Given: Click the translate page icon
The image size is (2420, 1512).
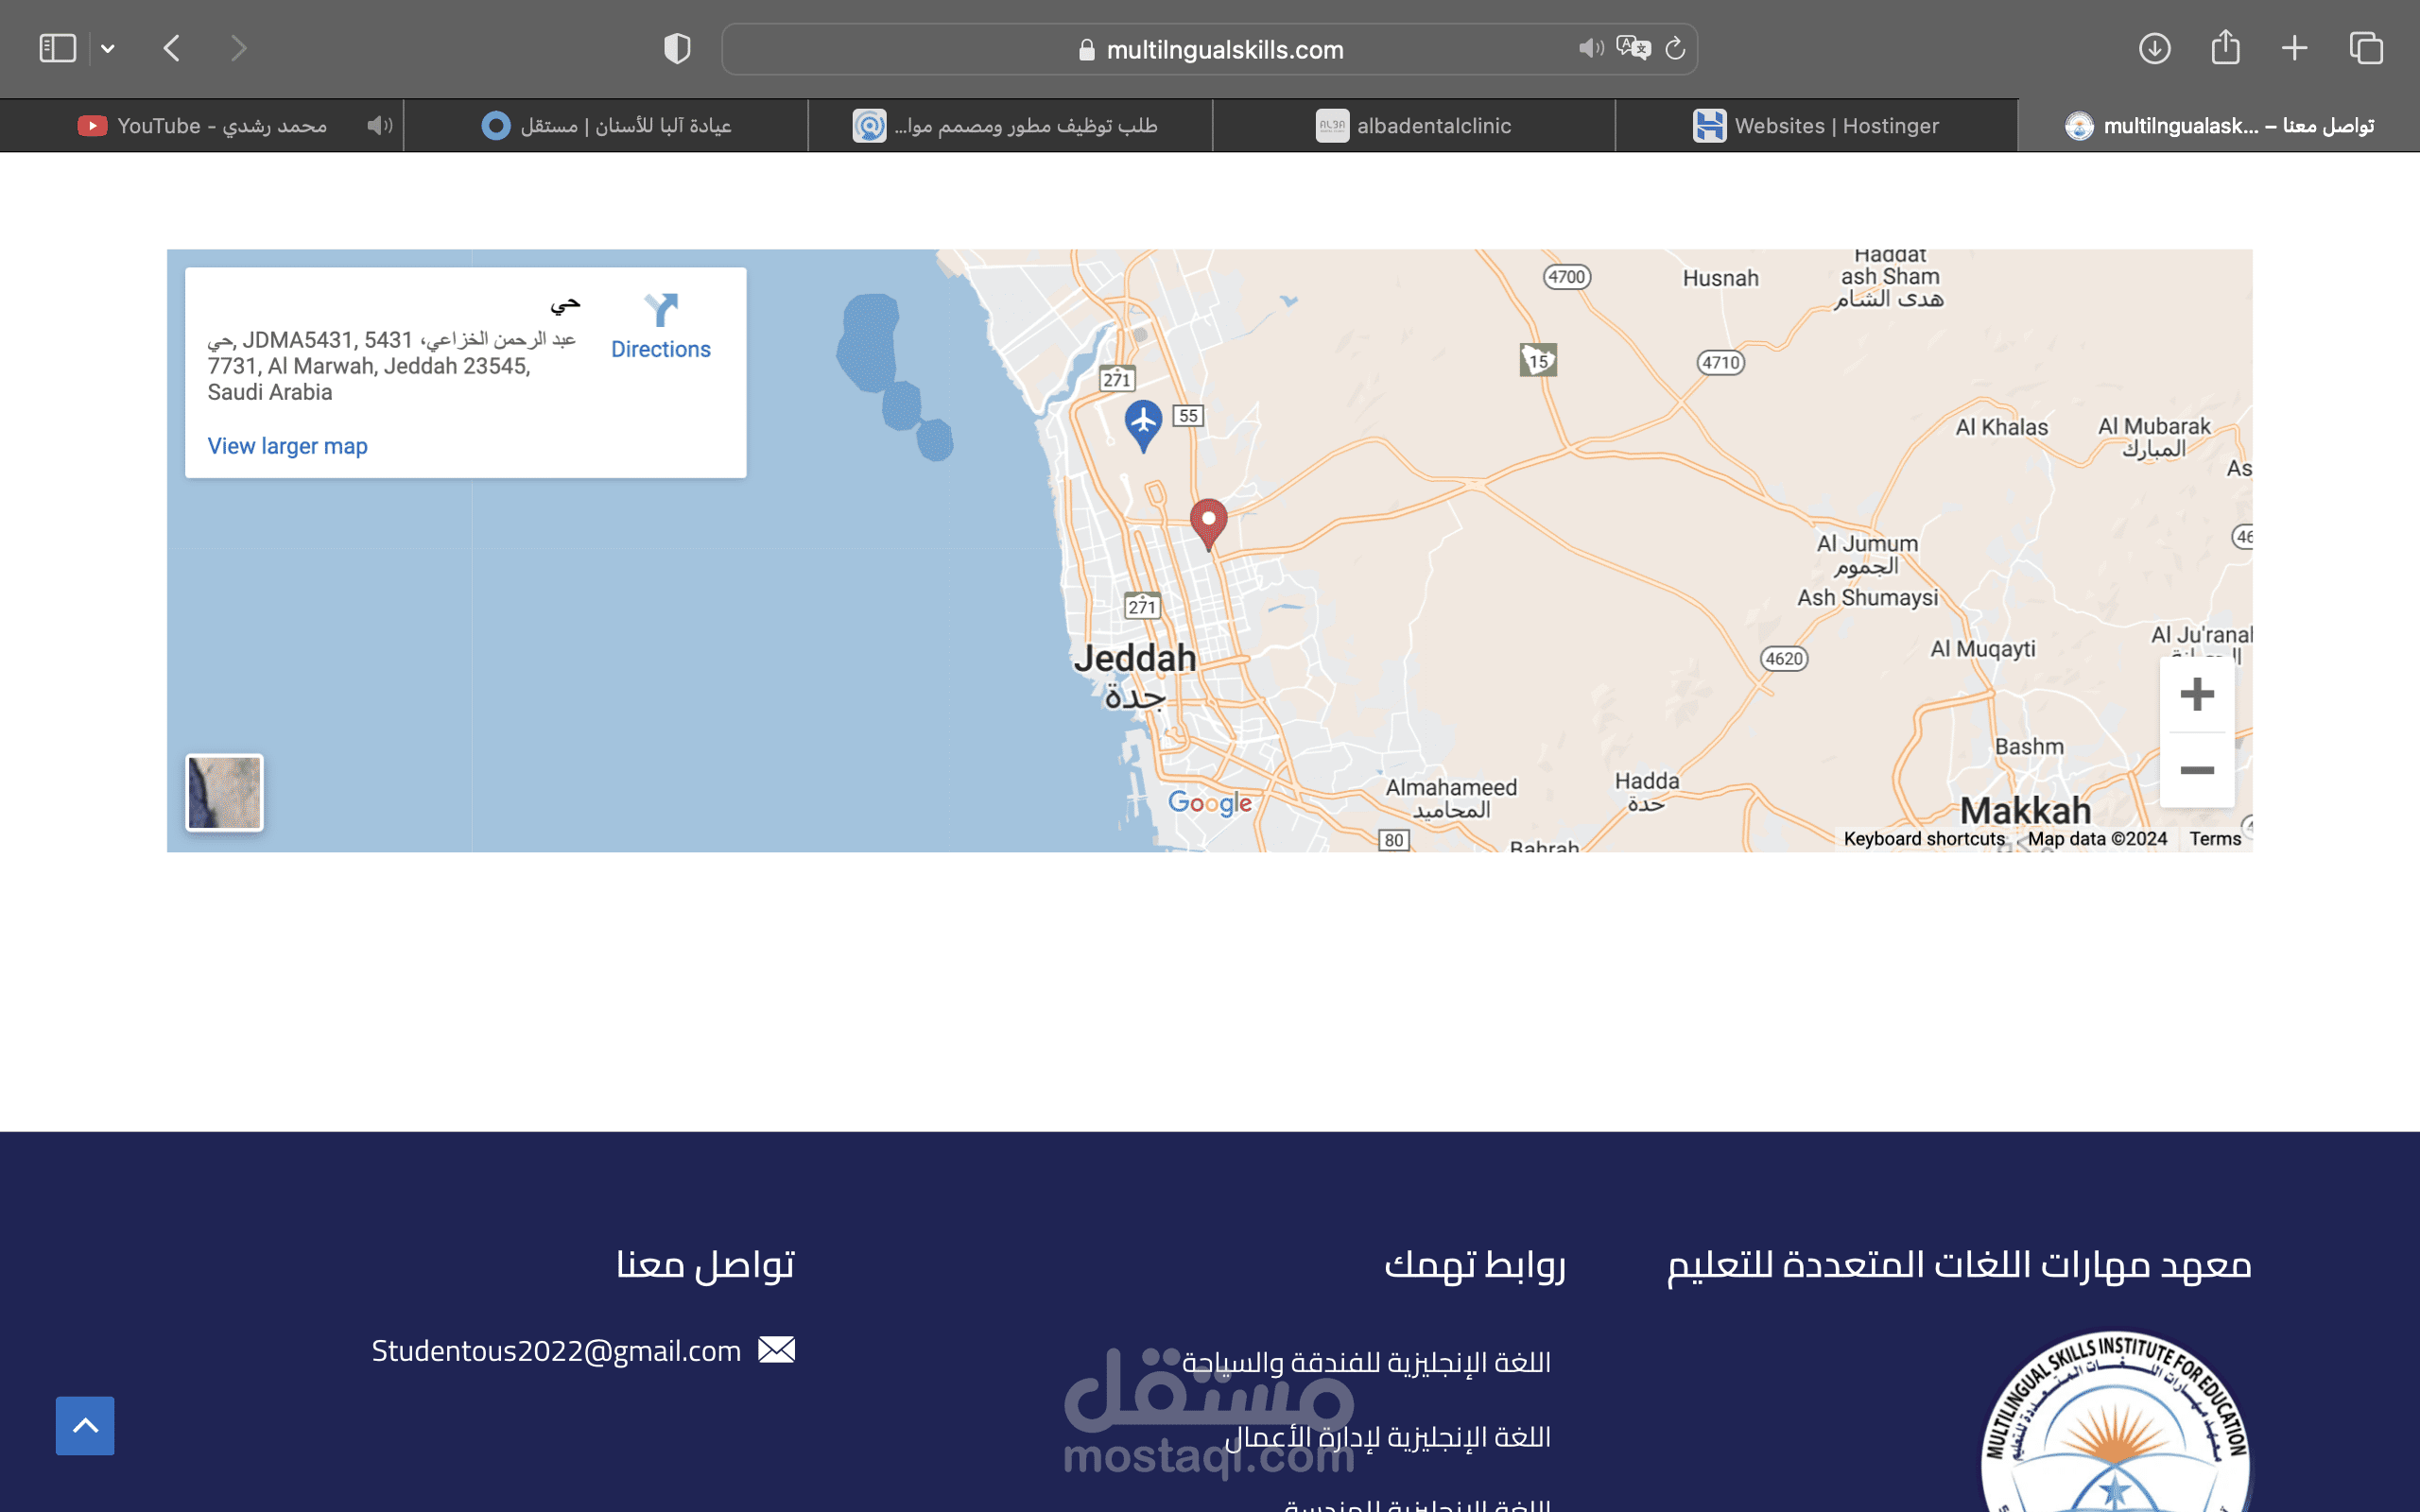Looking at the screenshot, I should click(x=1633, y=48).
